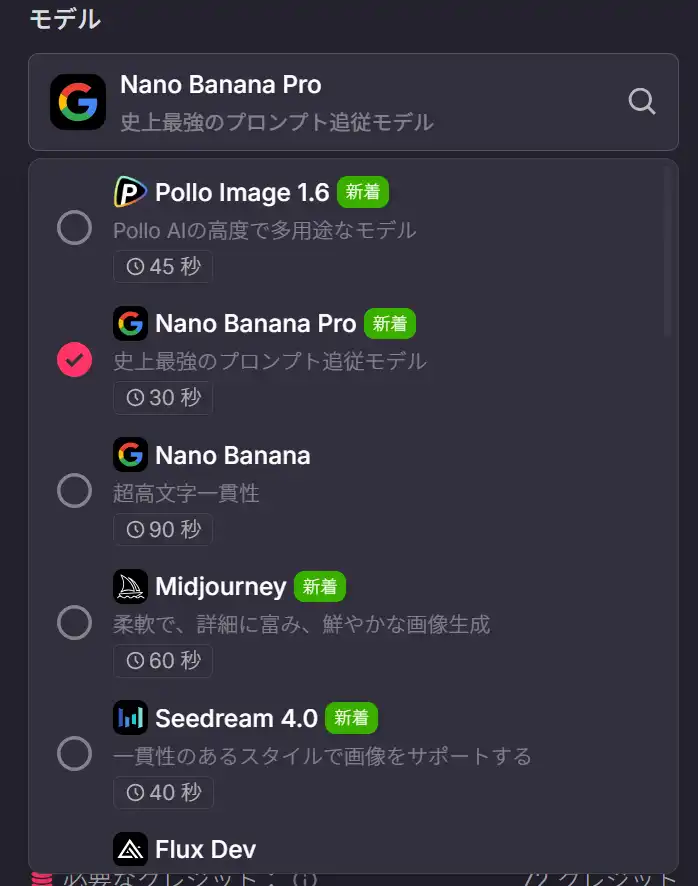Select the Midjourney radio button
The width and height of the screenshot is (698, 886).
74,623
